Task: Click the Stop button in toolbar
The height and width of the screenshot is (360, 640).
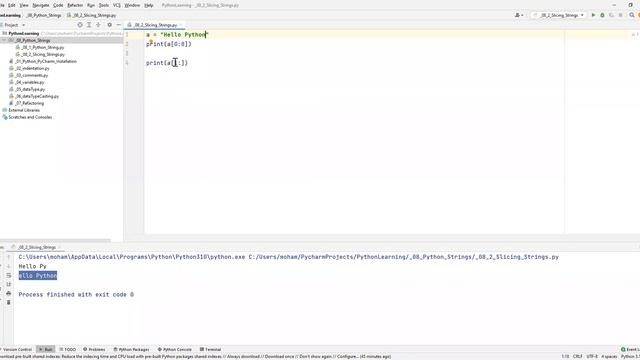Action: click(620, 15)
